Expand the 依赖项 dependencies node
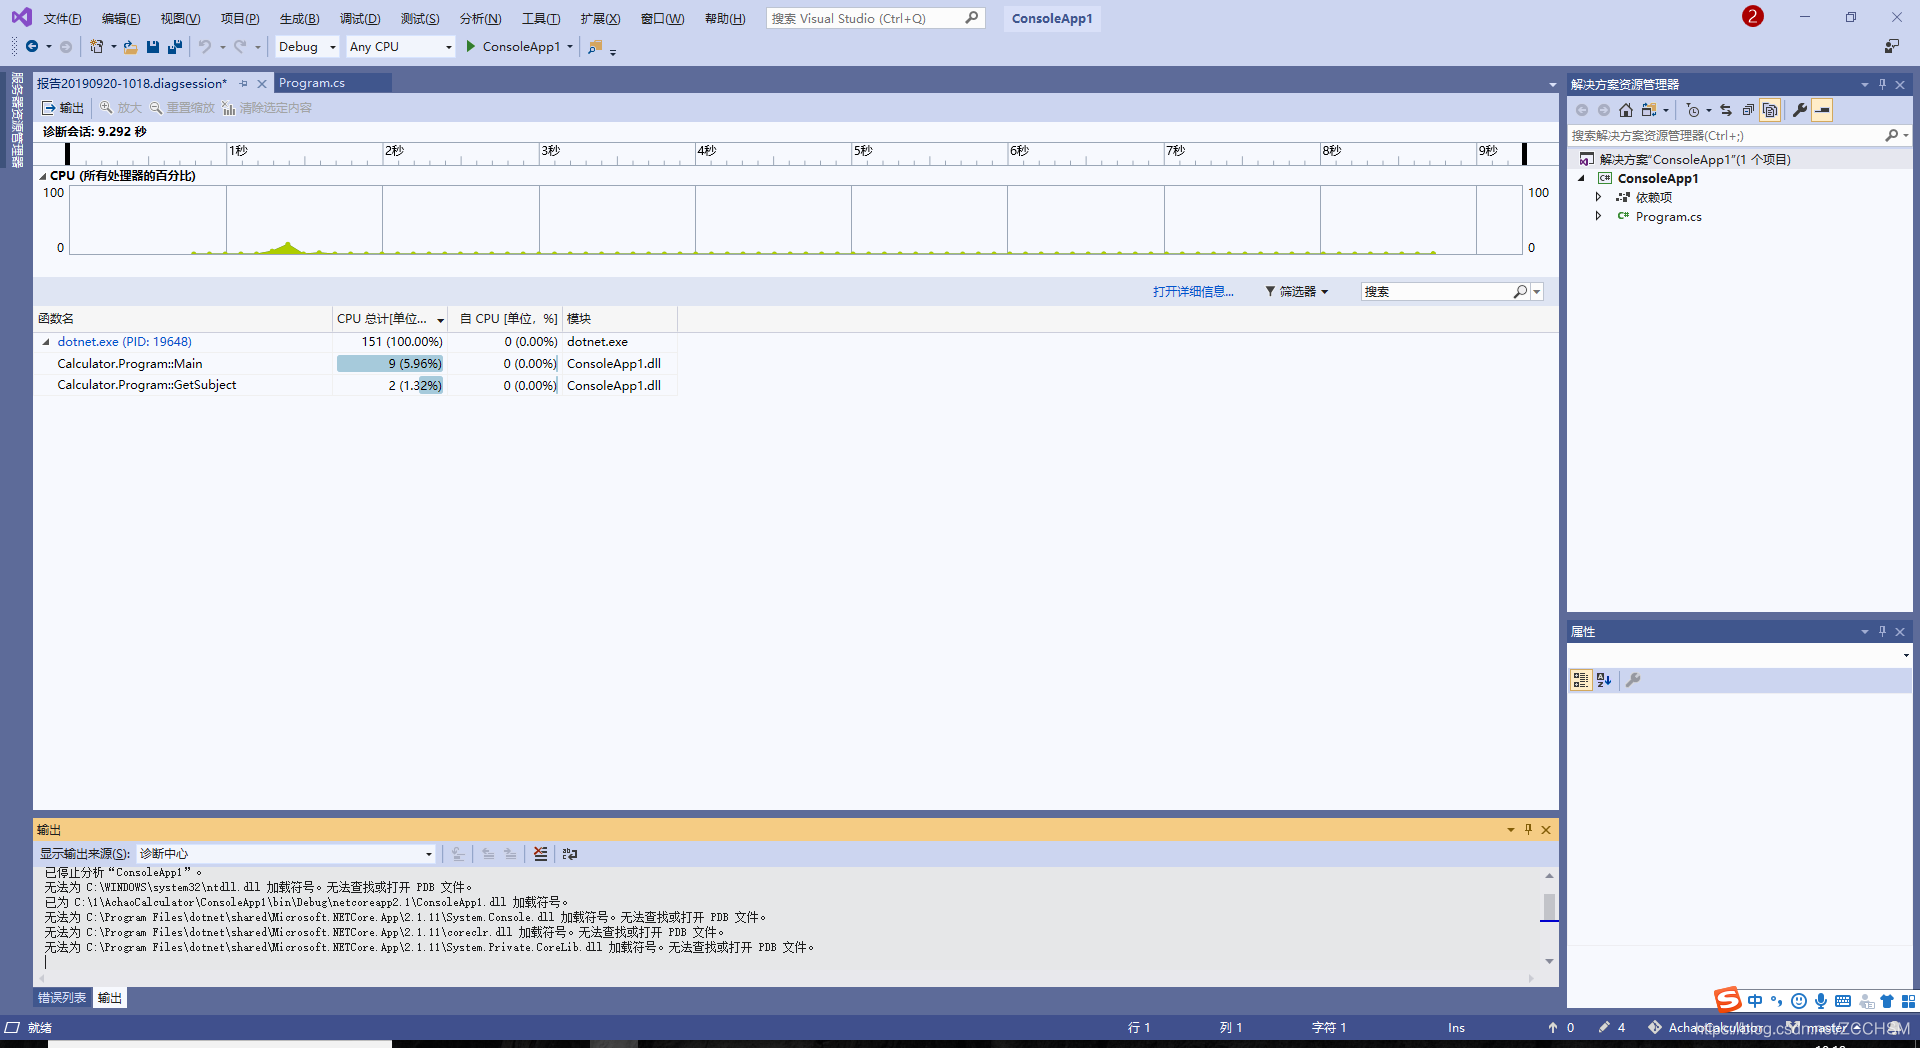Viewport: 1920px width, 1048px height. click(x=1598, y=198)
